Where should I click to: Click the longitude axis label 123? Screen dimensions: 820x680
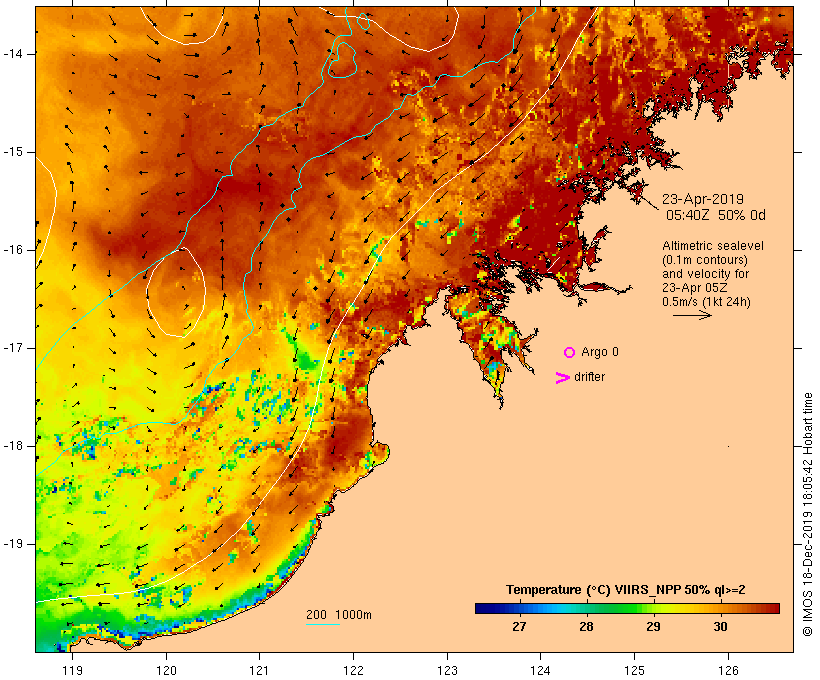click(x=447, y=670)
